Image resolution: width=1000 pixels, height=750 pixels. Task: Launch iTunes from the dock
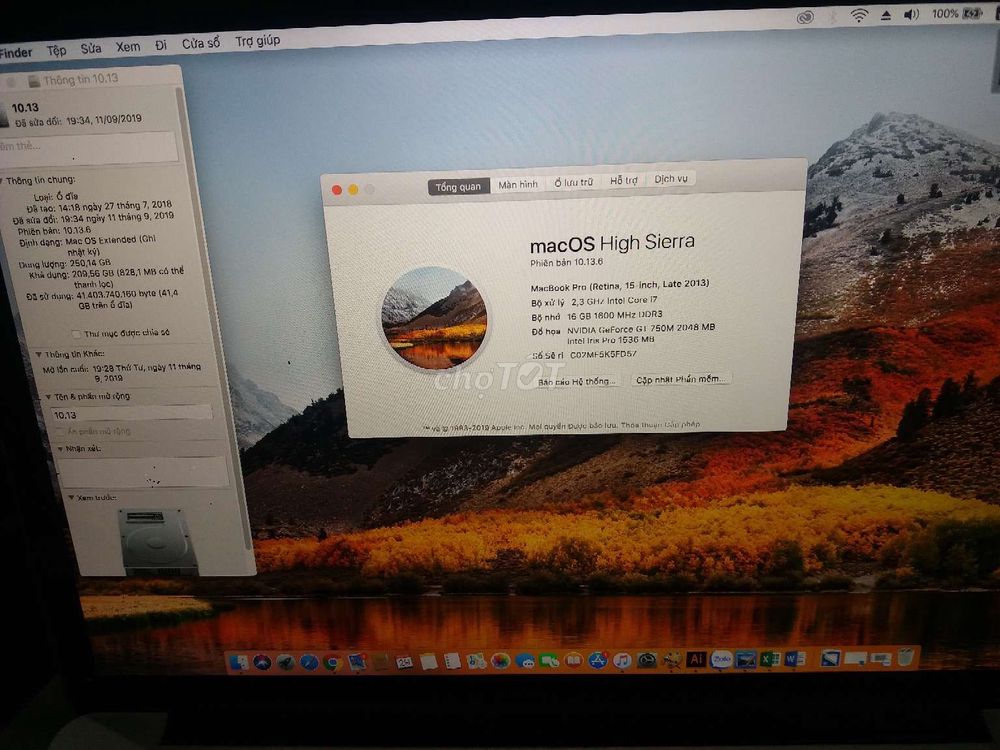coord(622,660)
